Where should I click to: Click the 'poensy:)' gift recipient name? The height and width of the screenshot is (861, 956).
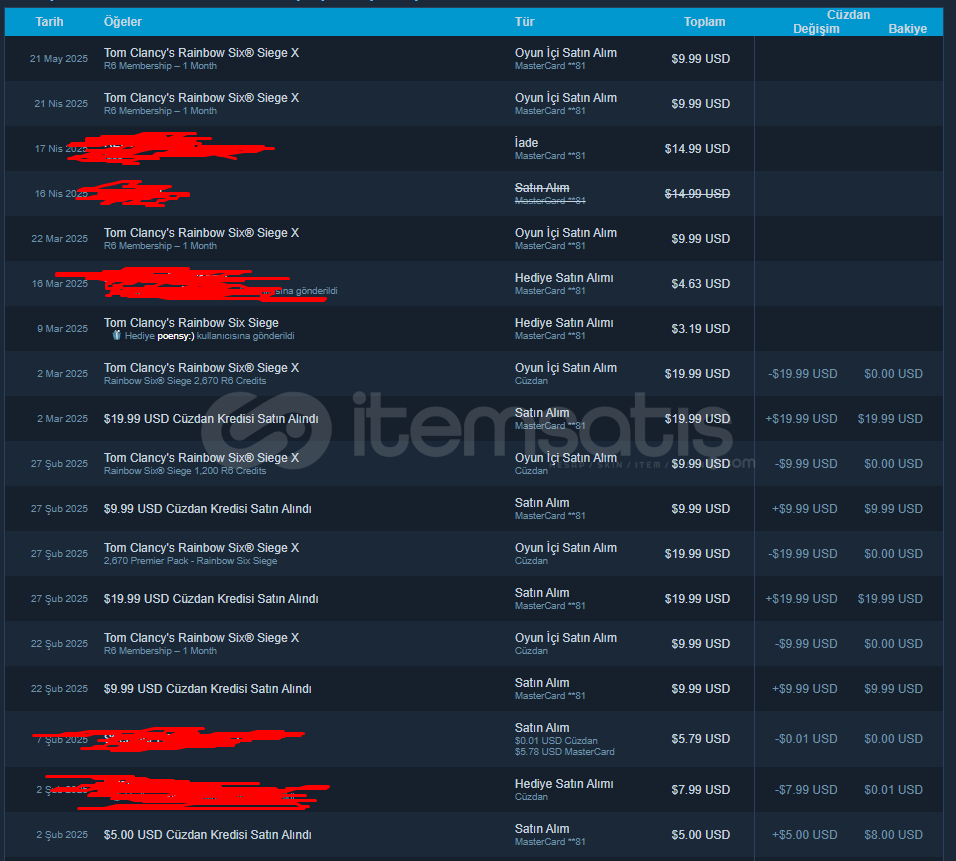pyautogui.click(x=176, y=336)
